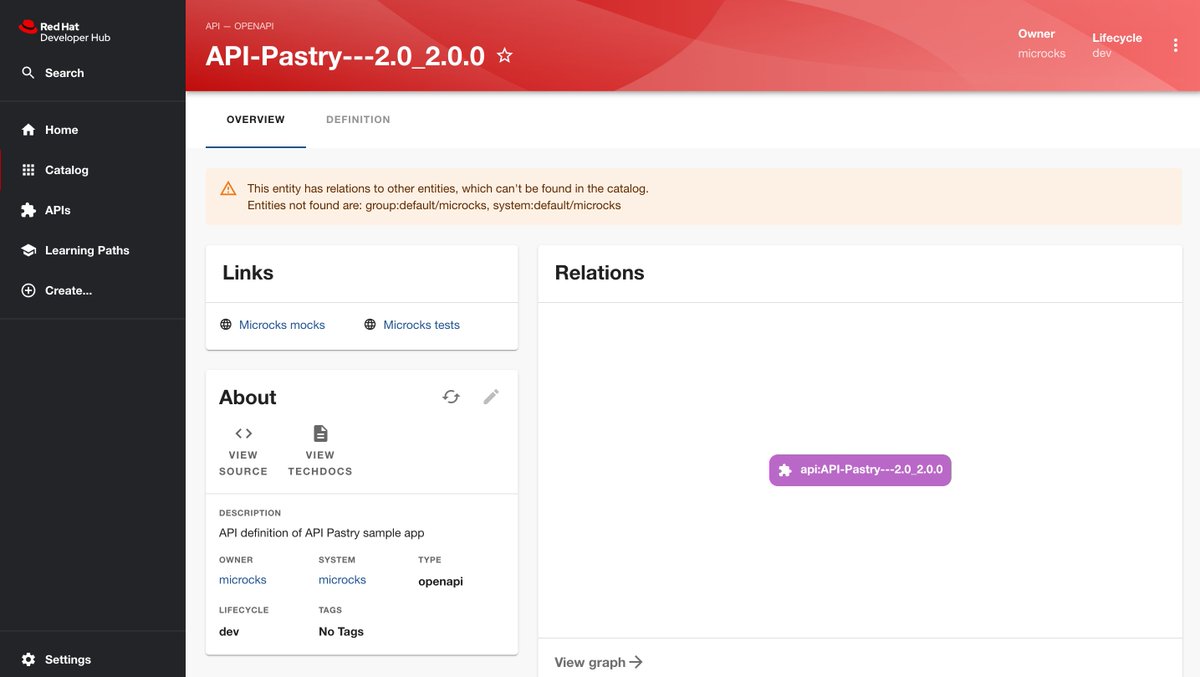The width and height of the screenshot is (1200, 677).
Task: Click the refresh icon in About card
Action: [x=451, y=396]
